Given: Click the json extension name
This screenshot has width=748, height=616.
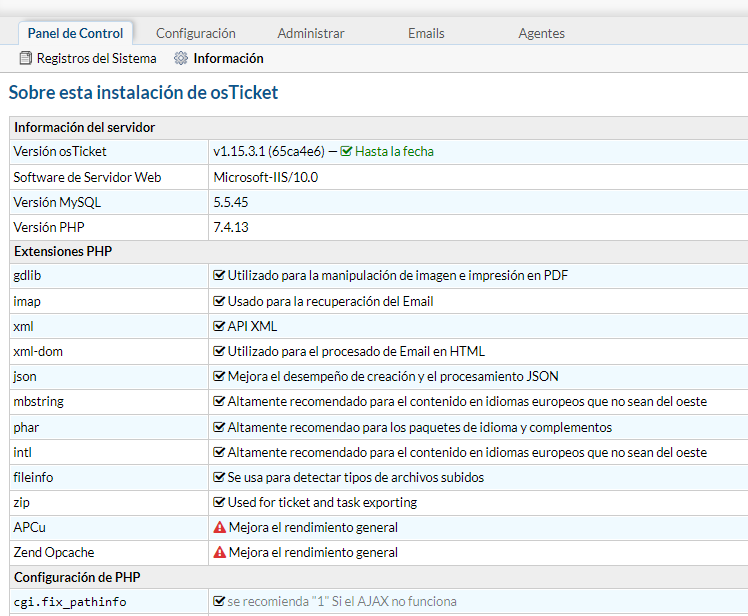Looking at the screenshot, I should pos(25,377).
